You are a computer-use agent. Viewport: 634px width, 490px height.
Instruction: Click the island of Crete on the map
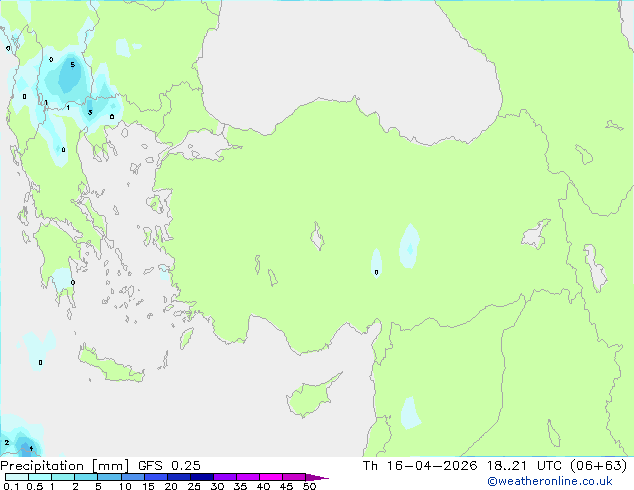click(x=111, y=366)
